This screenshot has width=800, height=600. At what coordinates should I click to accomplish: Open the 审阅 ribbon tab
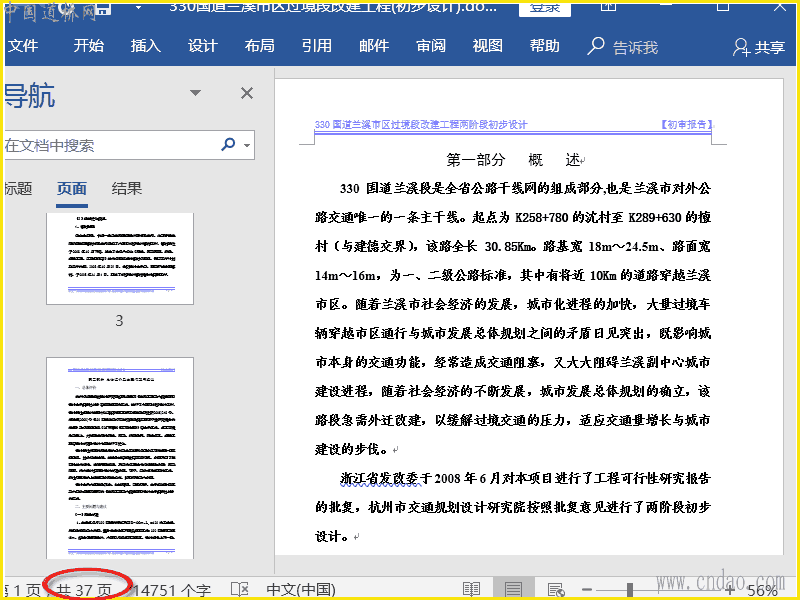431,46
